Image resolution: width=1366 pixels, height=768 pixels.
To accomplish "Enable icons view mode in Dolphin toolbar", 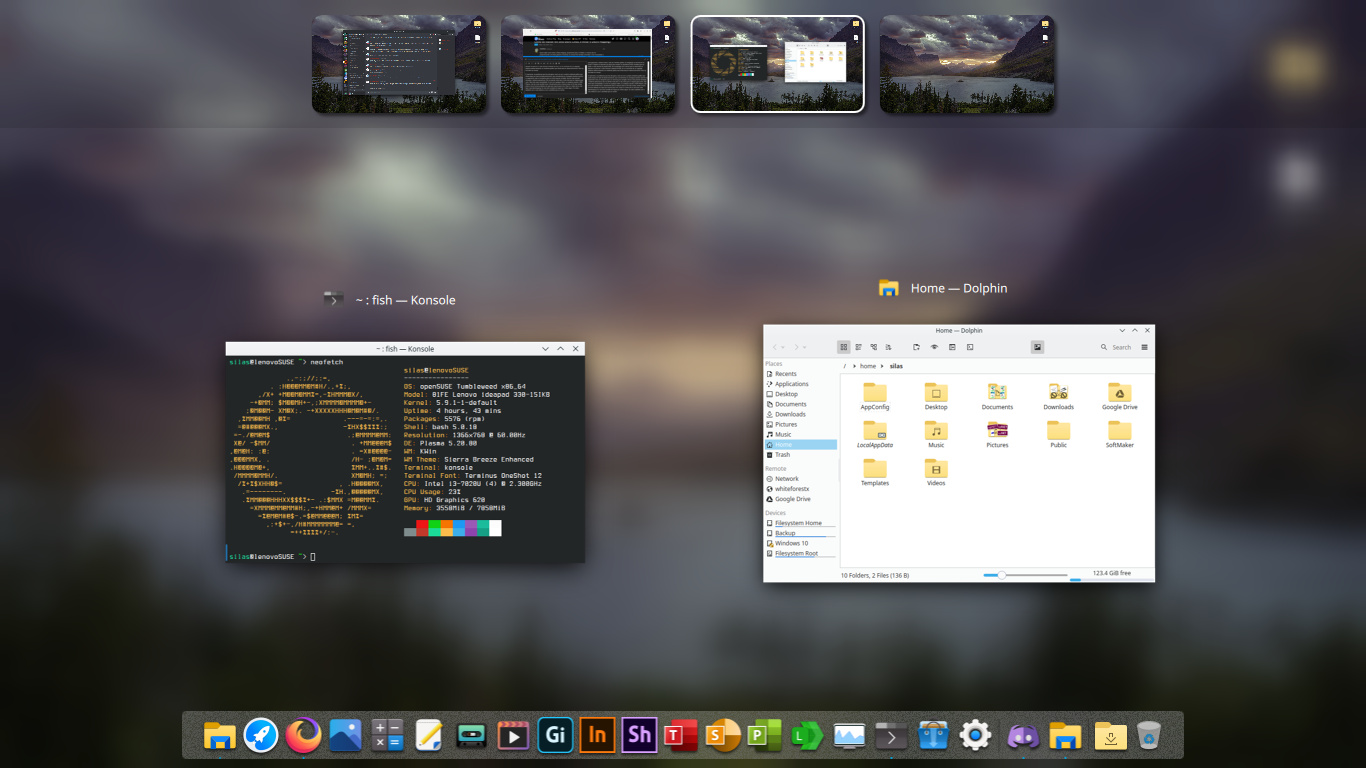I will tap(844, 347).
